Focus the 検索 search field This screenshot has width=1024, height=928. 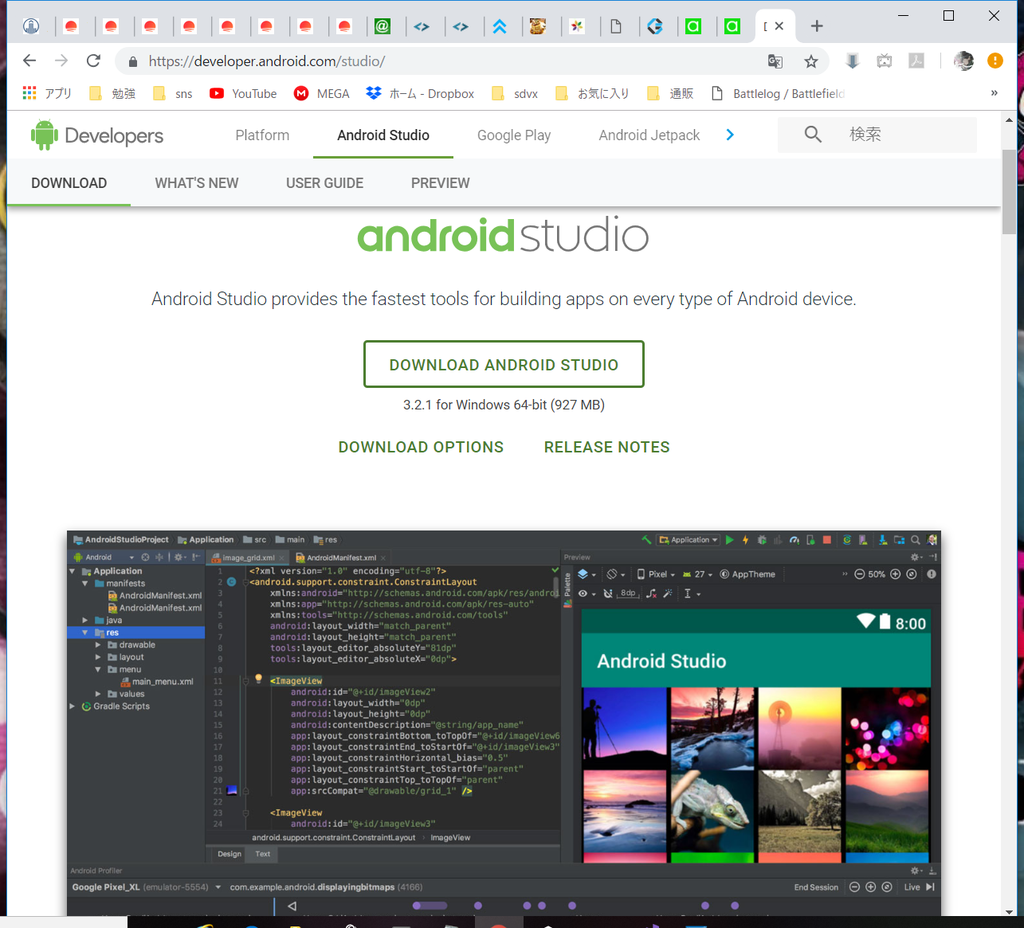pyautogui.click(x=876, y=135)
